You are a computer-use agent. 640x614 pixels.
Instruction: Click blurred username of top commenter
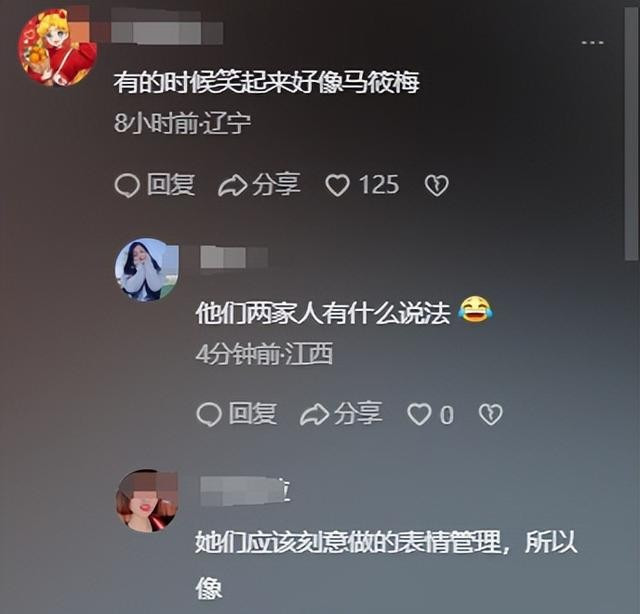(167, 27)
